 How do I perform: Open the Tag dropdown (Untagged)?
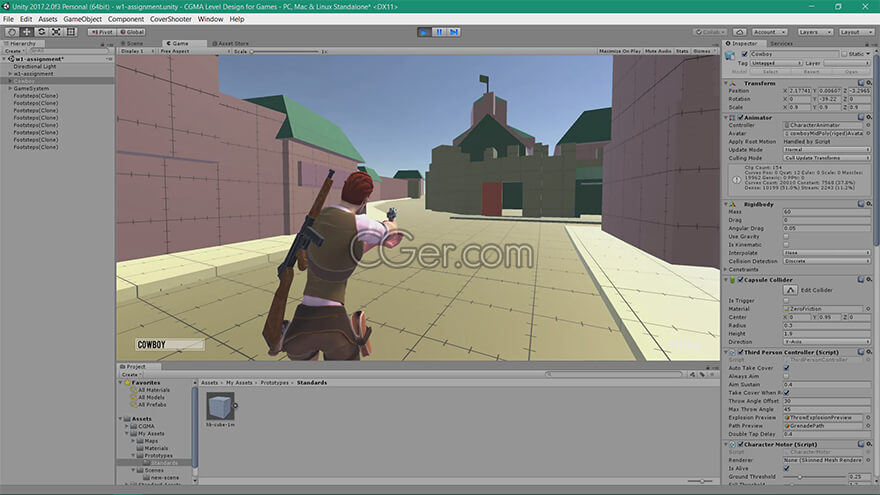click(x=777, y=63)
